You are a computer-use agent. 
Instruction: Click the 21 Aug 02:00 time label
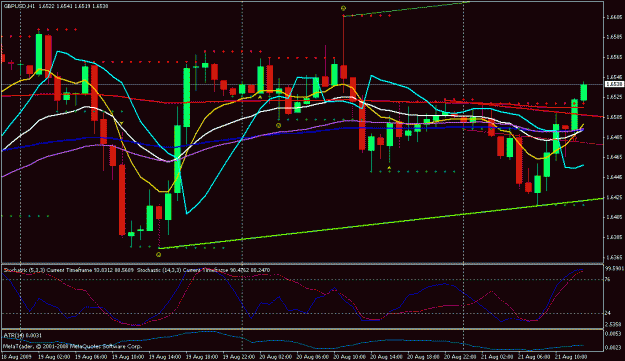tap(497, 356)
